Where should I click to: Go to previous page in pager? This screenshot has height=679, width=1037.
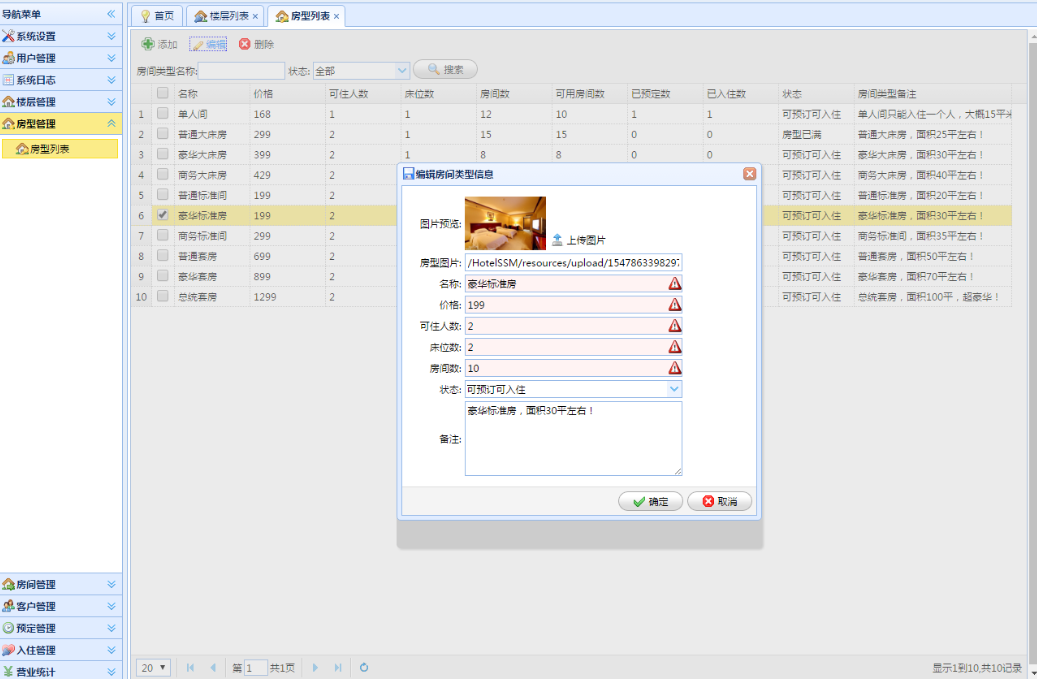point(213,668)
